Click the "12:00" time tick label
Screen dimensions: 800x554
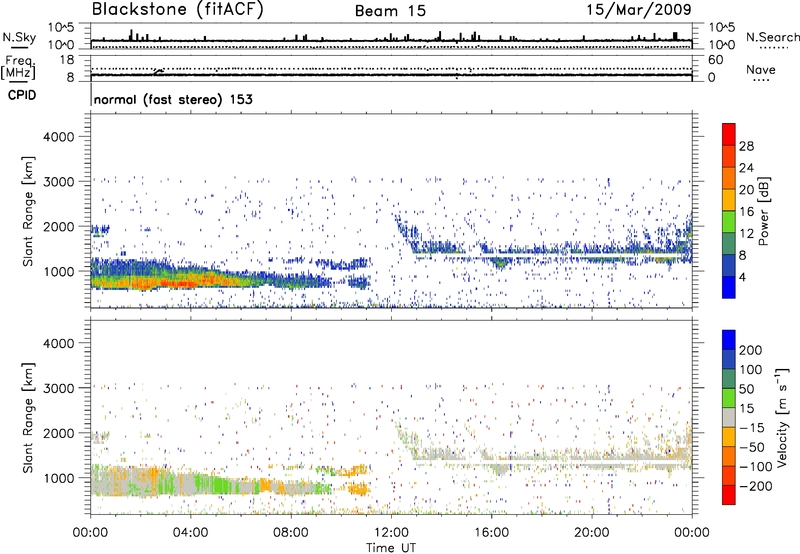pyautogui.click(x=391, y=533)
